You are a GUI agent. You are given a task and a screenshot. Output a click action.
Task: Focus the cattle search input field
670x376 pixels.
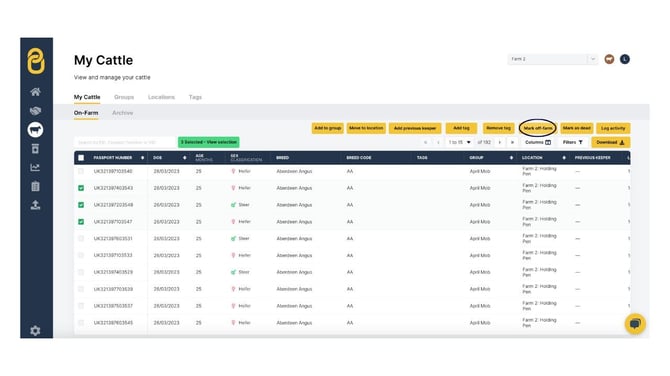[125, 142]
